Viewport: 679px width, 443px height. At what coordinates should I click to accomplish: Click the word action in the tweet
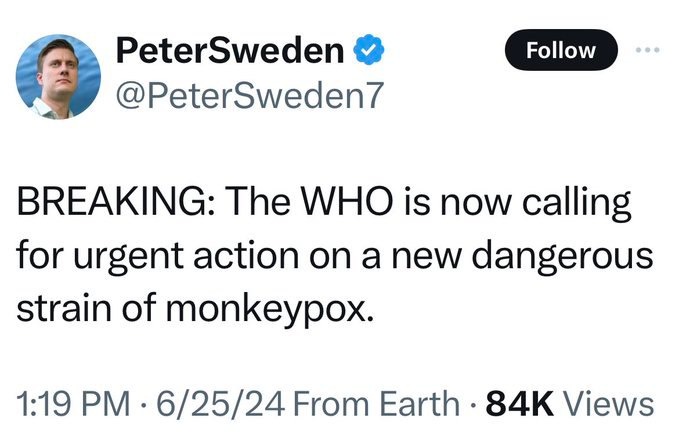coord(246,255)
